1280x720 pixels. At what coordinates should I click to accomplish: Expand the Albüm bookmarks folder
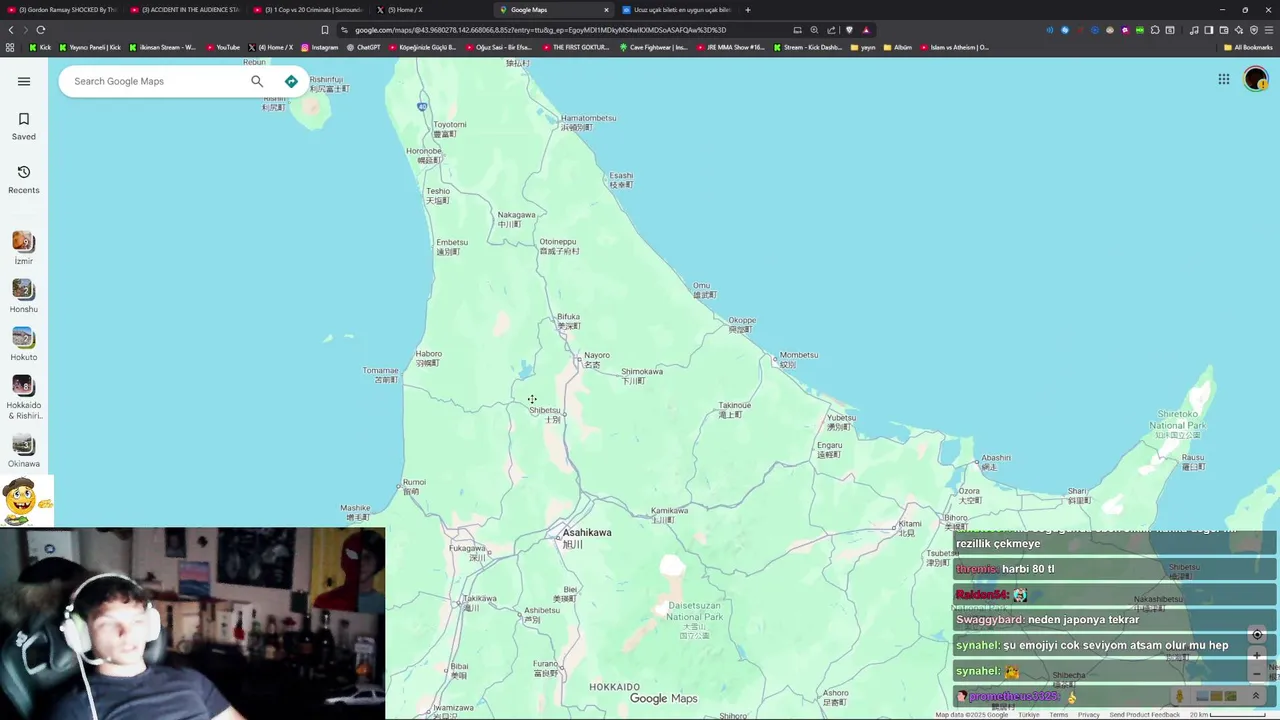898,47
